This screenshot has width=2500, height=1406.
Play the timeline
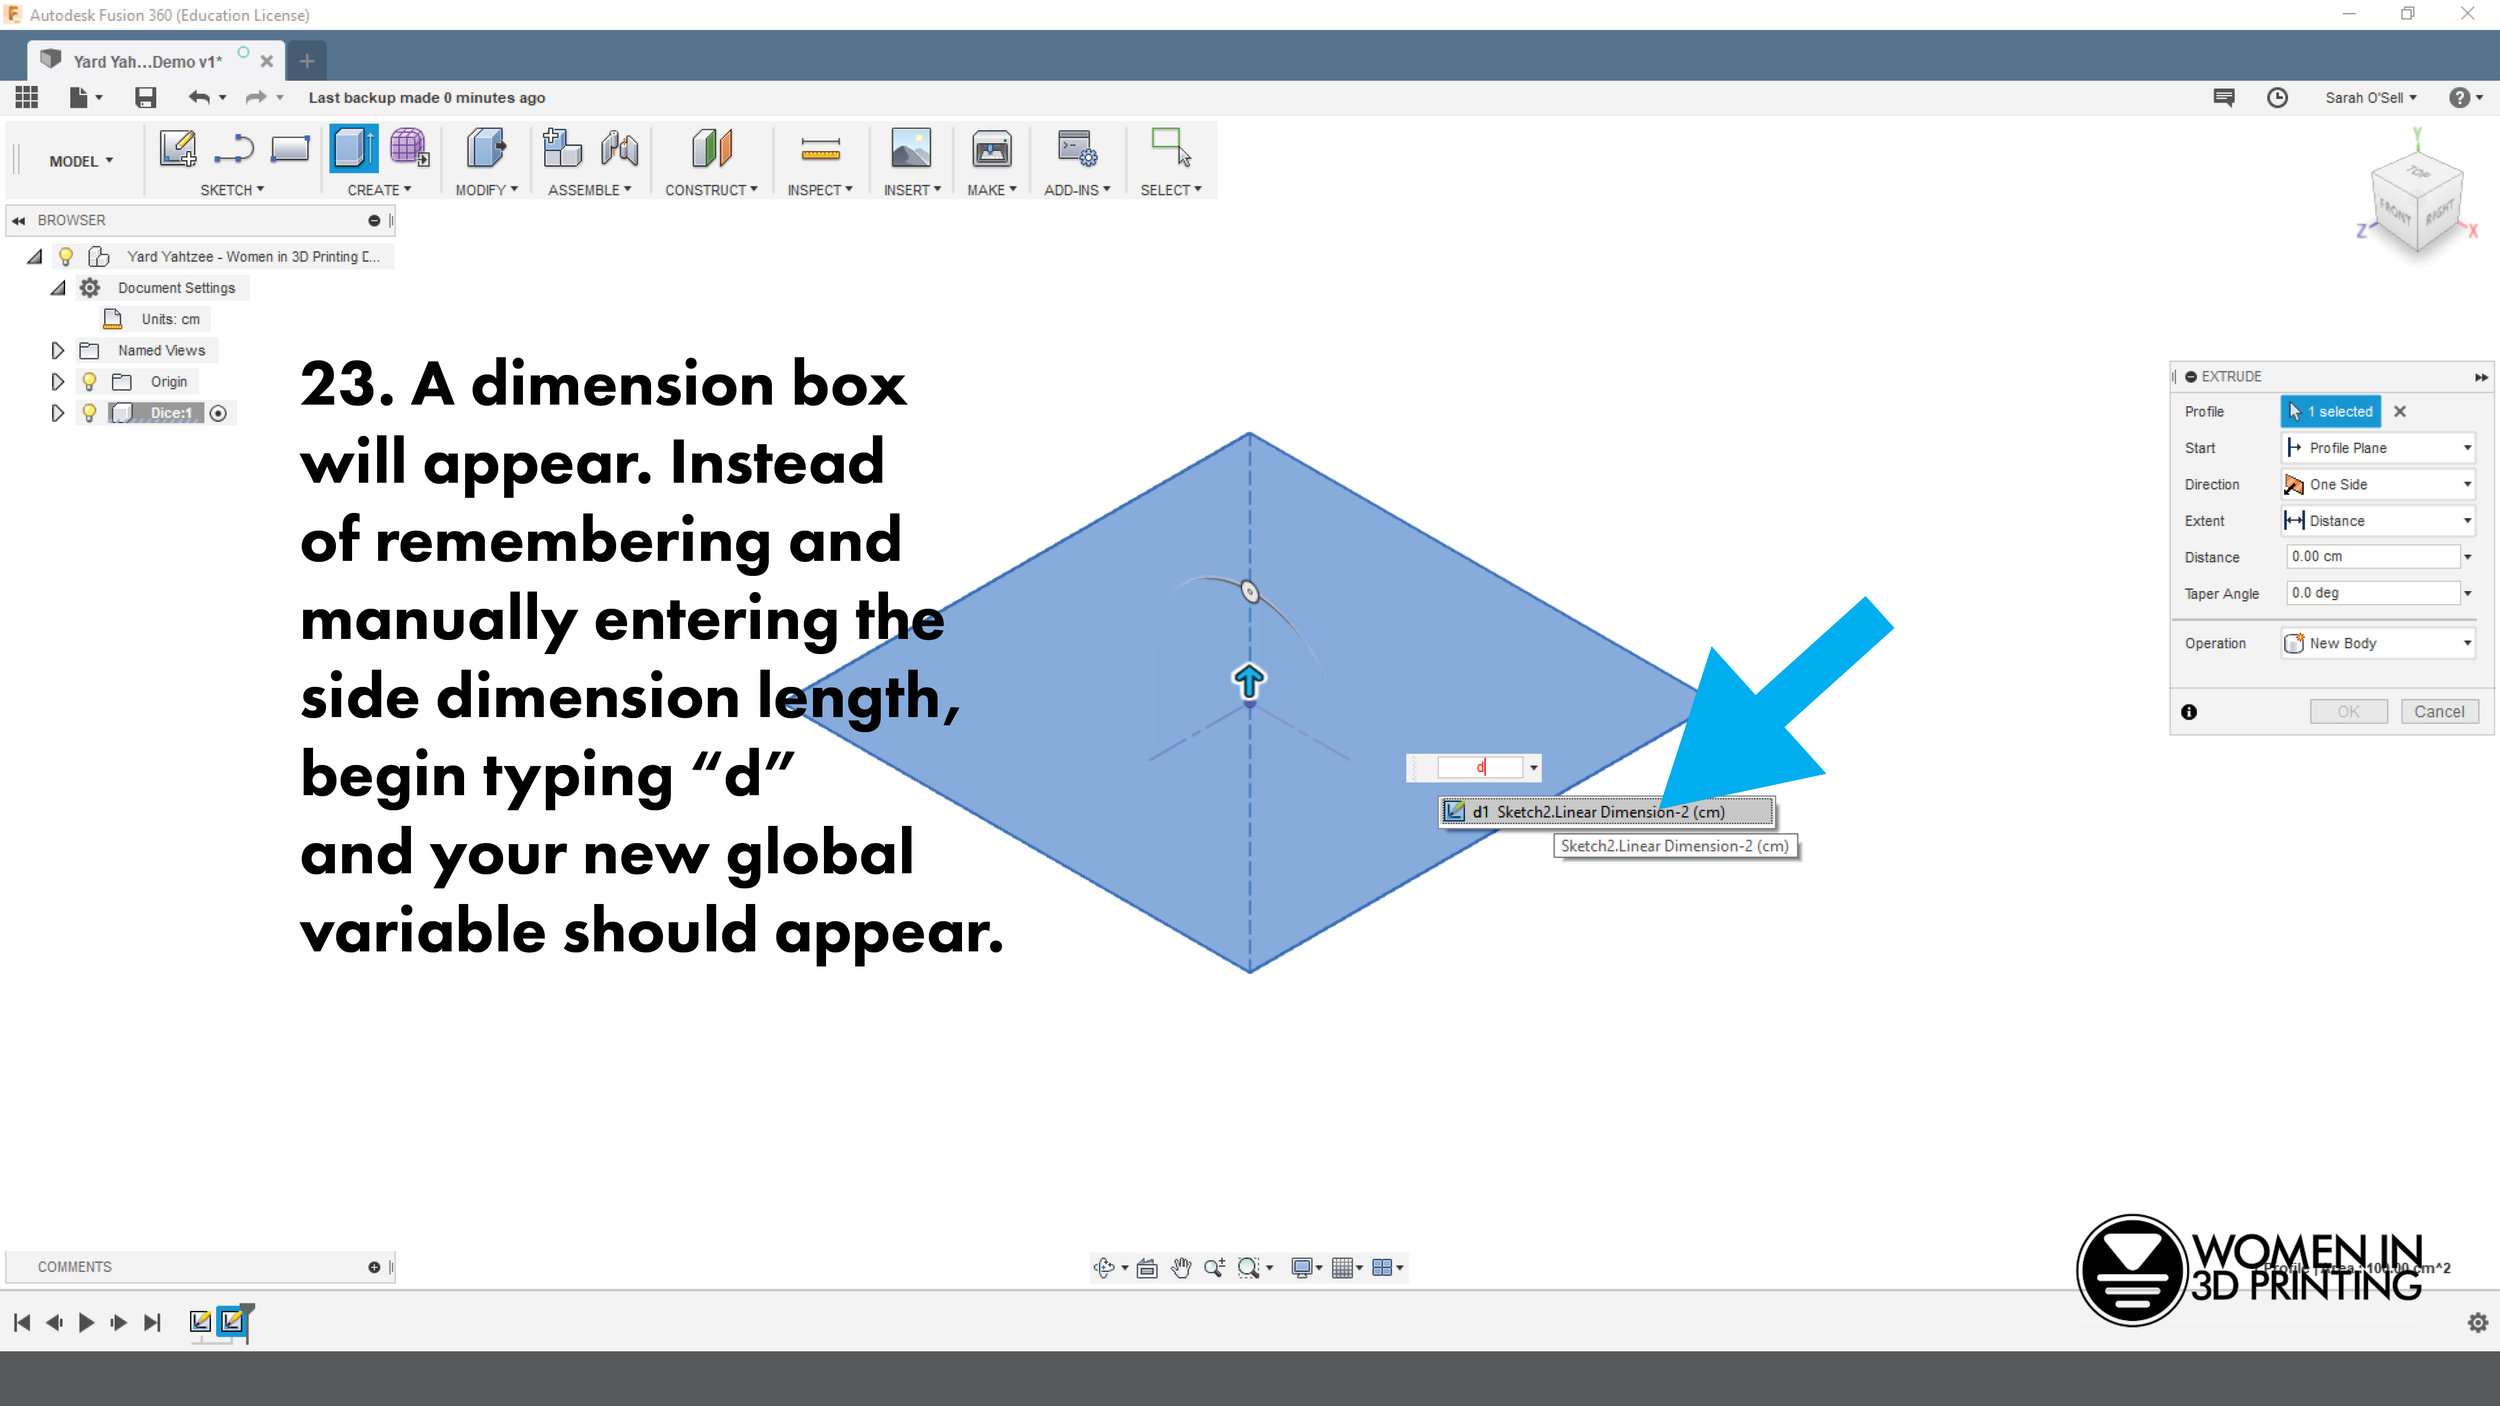(86, 1323)
